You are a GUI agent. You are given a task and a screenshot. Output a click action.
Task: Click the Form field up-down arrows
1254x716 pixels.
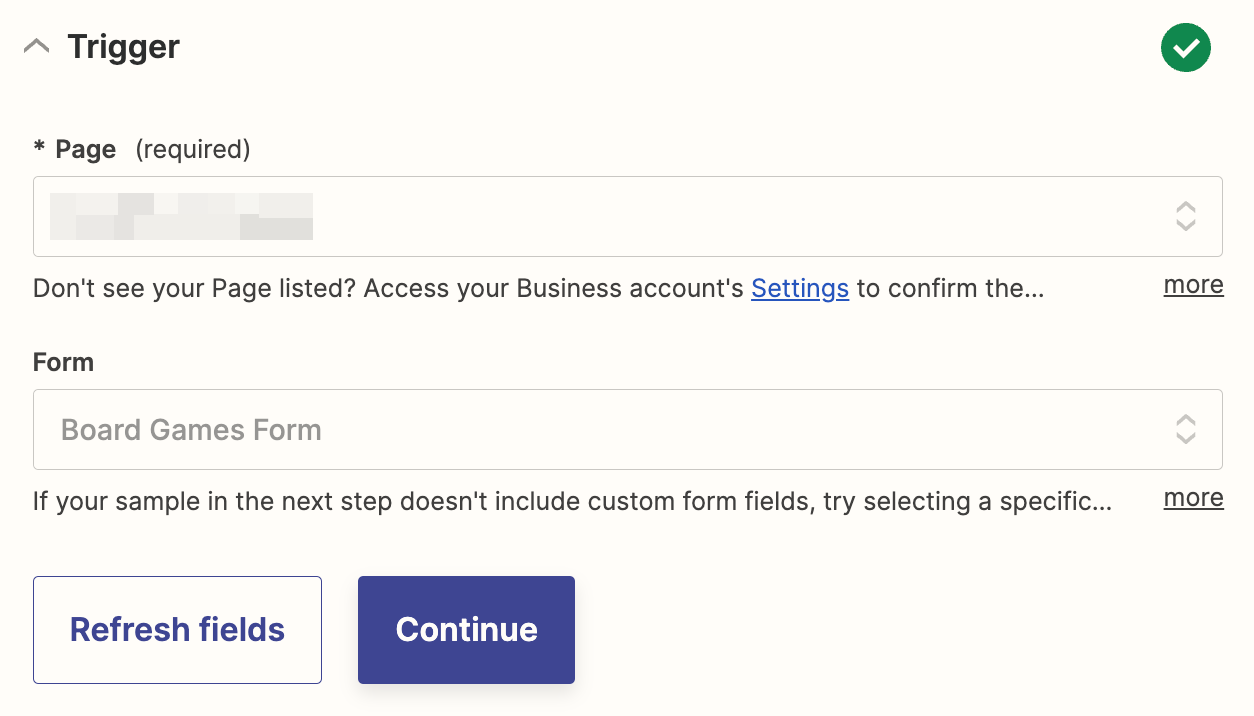[x=1185, y=430]
